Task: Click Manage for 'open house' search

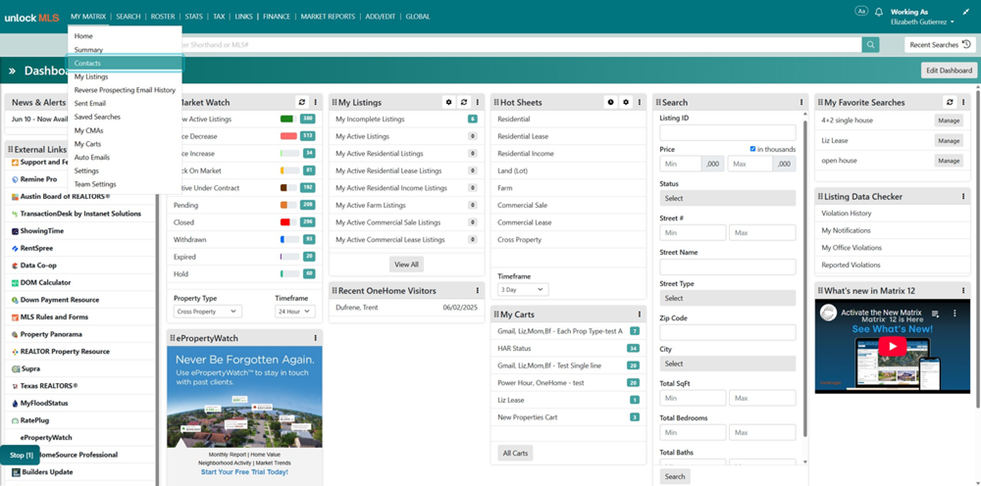Action: 949,161
